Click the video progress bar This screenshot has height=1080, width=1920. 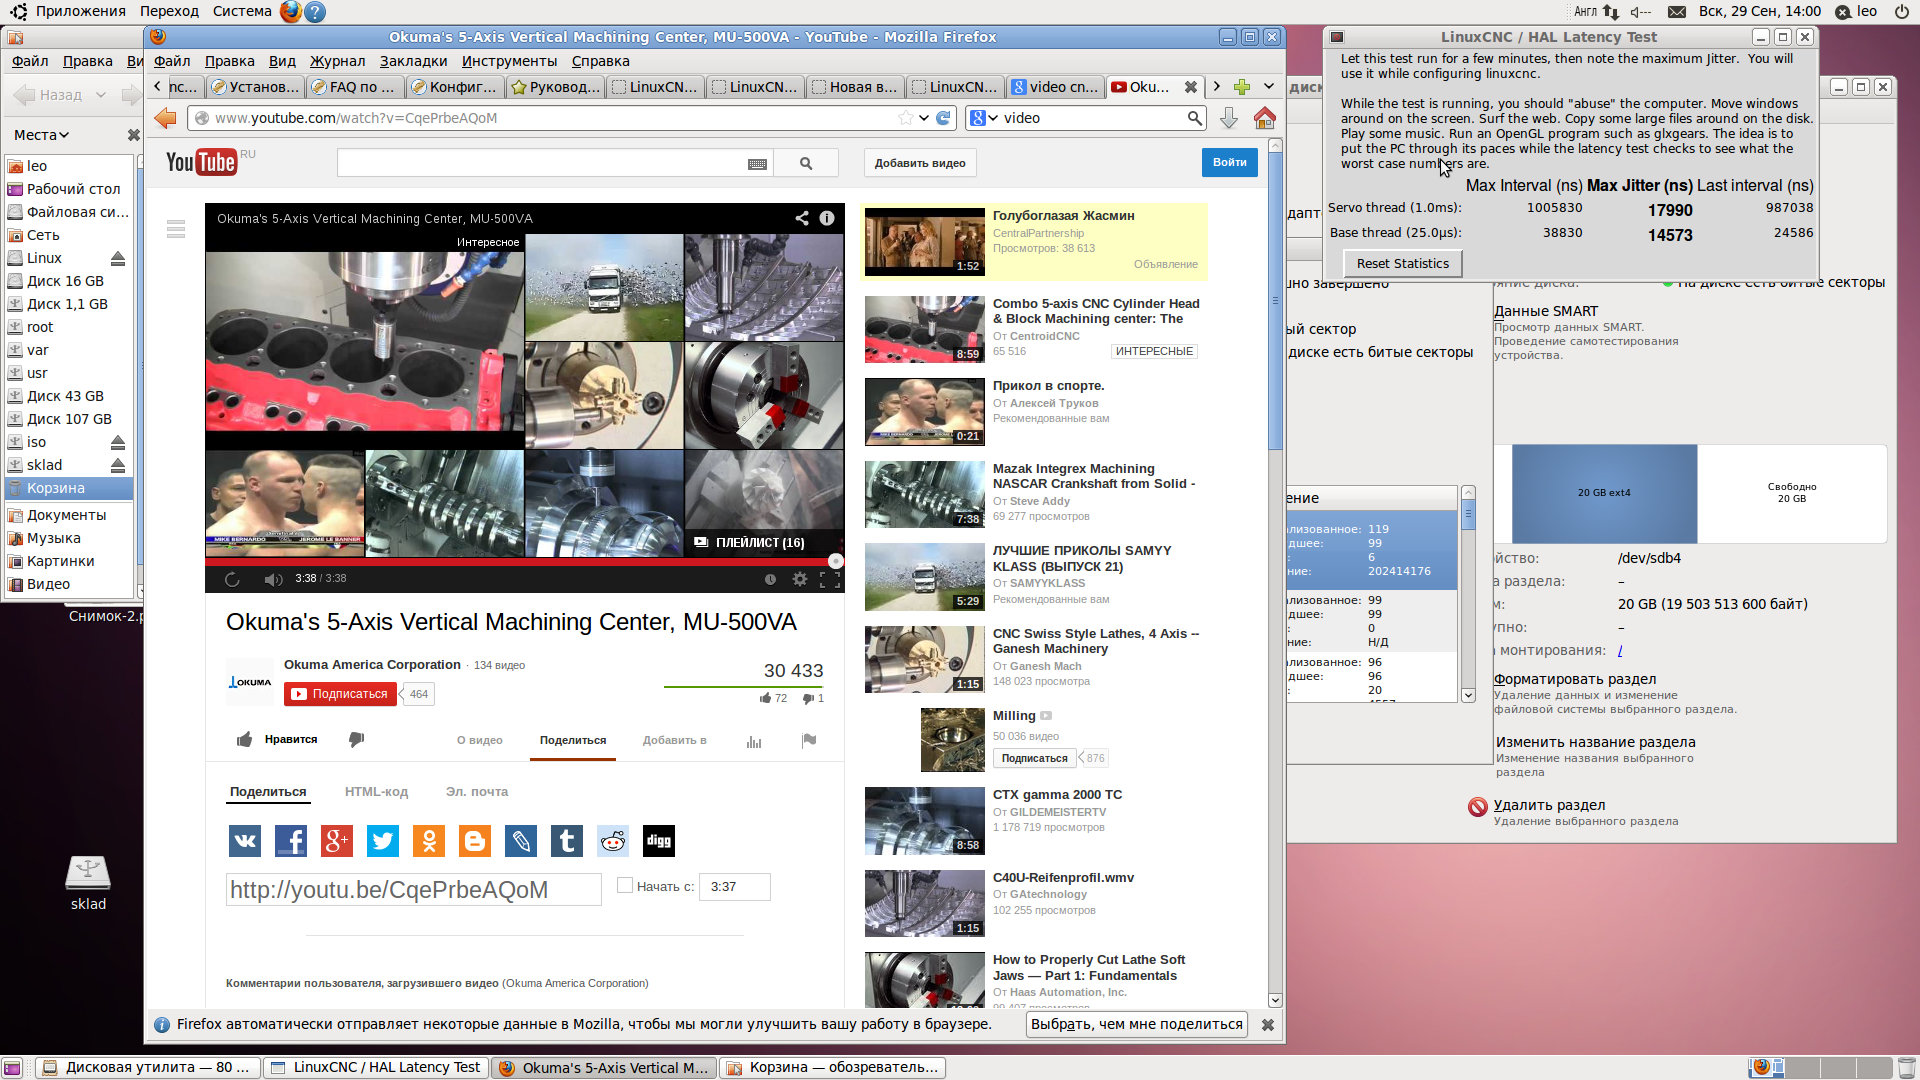[x=520, y=562]
